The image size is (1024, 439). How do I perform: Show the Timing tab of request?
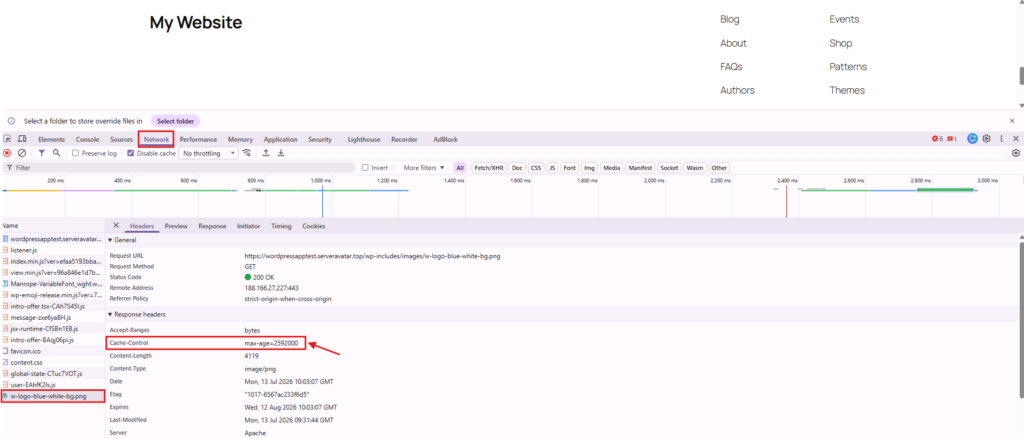pyautogui.click(x=281, y=226)
